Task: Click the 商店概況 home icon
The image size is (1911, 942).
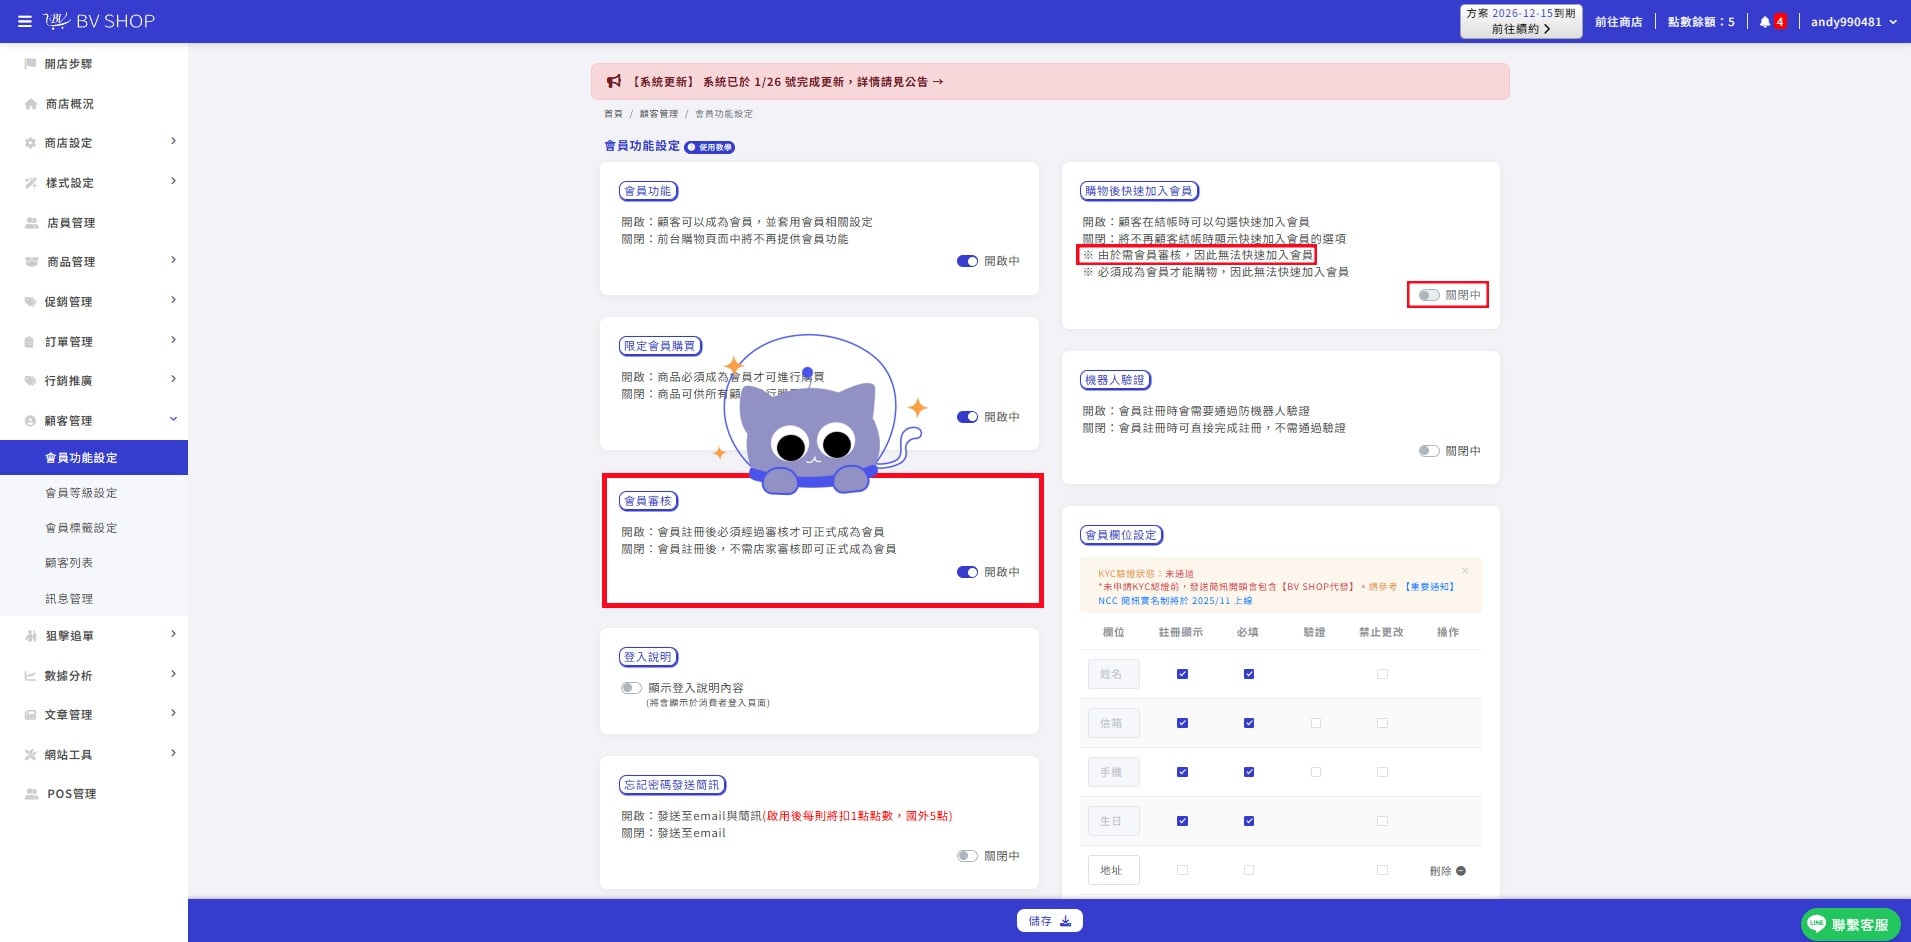Action: tap(30, 104)
